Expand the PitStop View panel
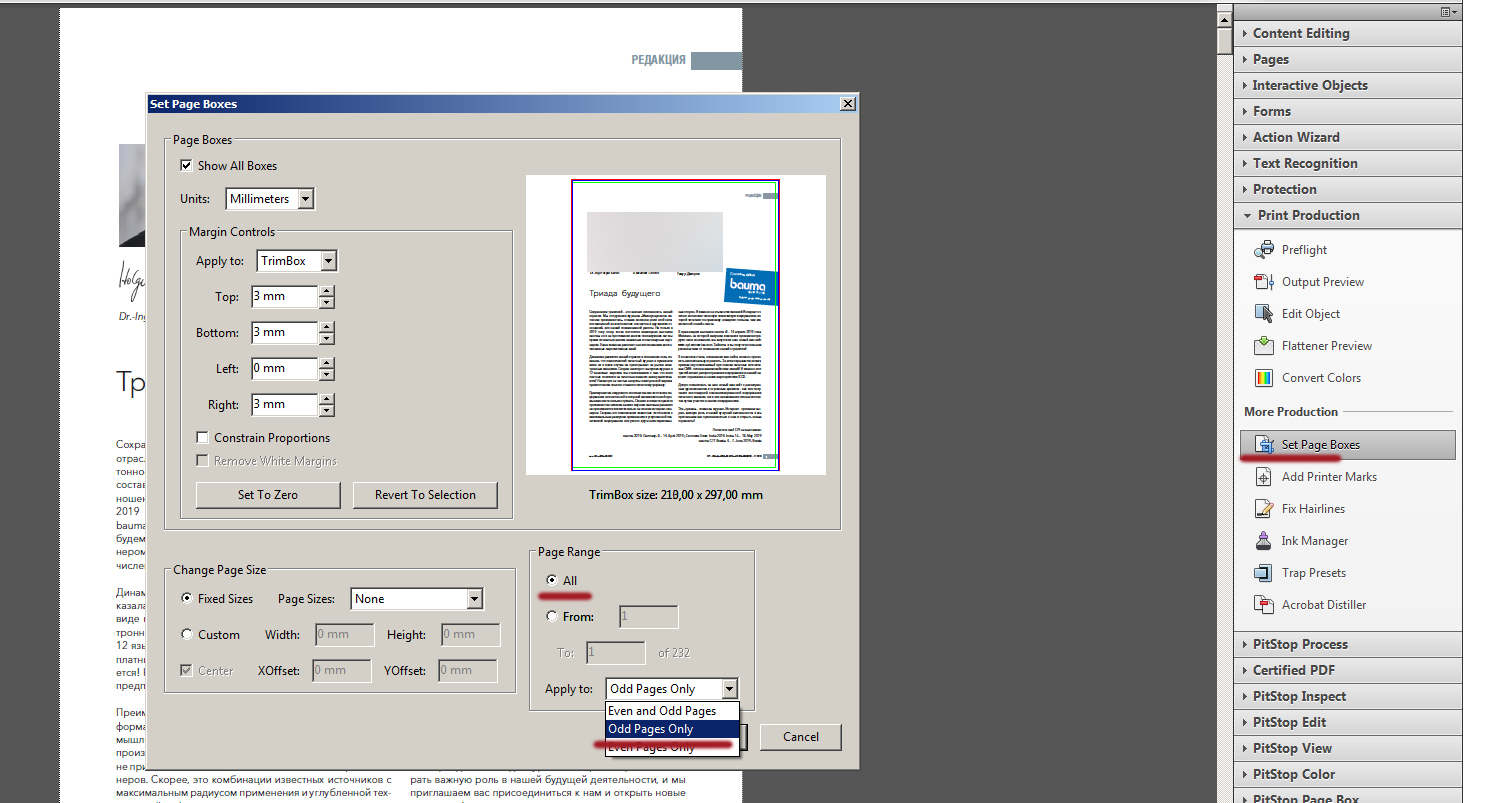Viewport: 1489px width, 803px height. (x=1347, y=748)
